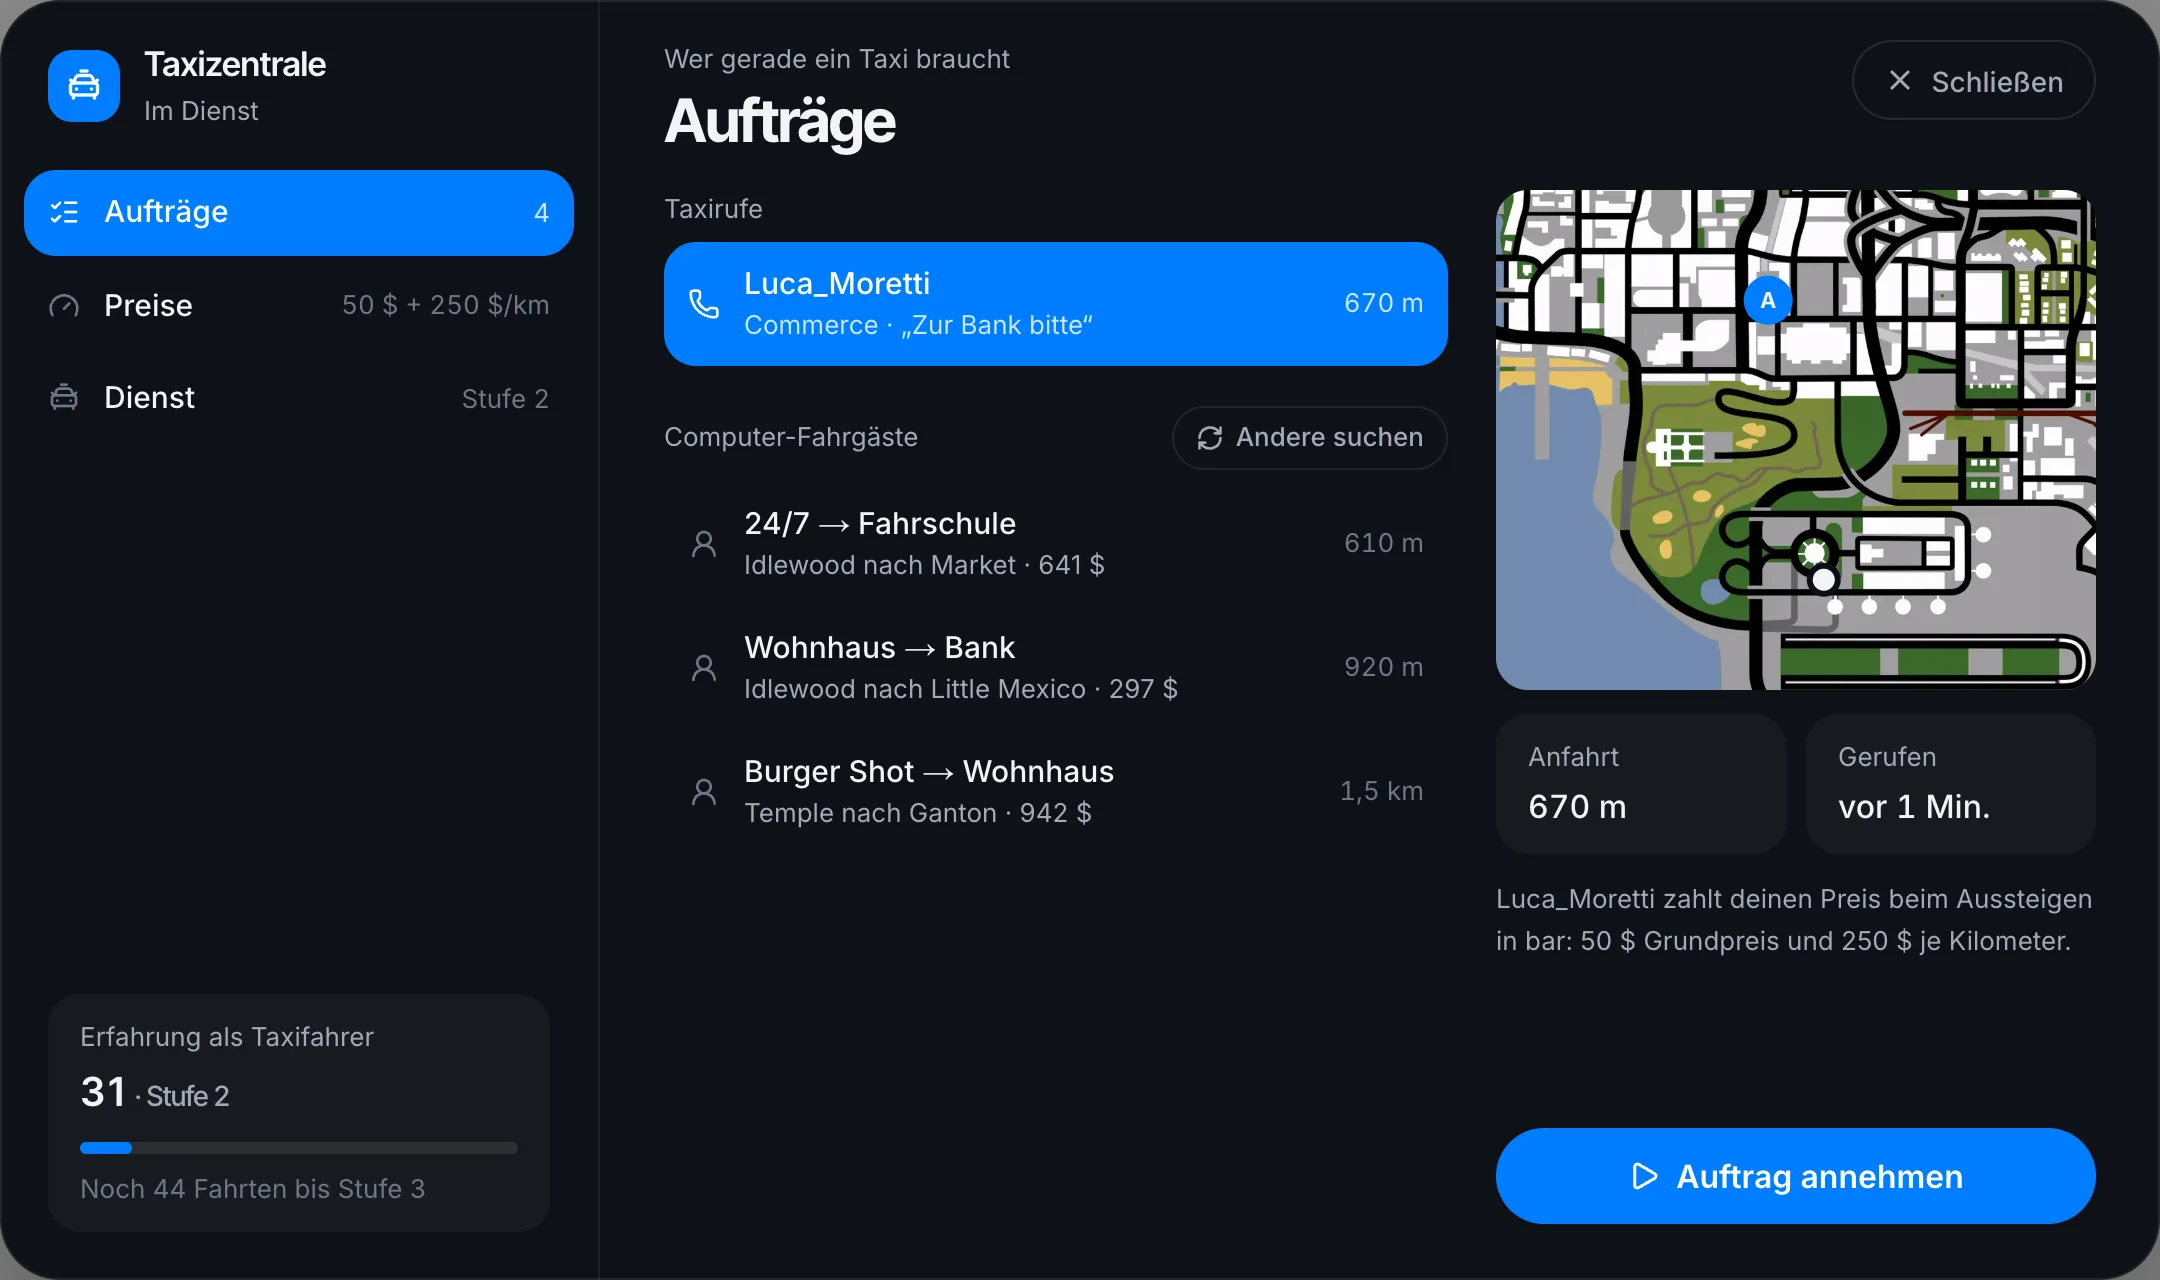Image resolution: width=2160 pixels, height=1280 pixels.
Task: Click person icon beside 24/7 → Fahrschule
Action: click(x=704, y=544)
